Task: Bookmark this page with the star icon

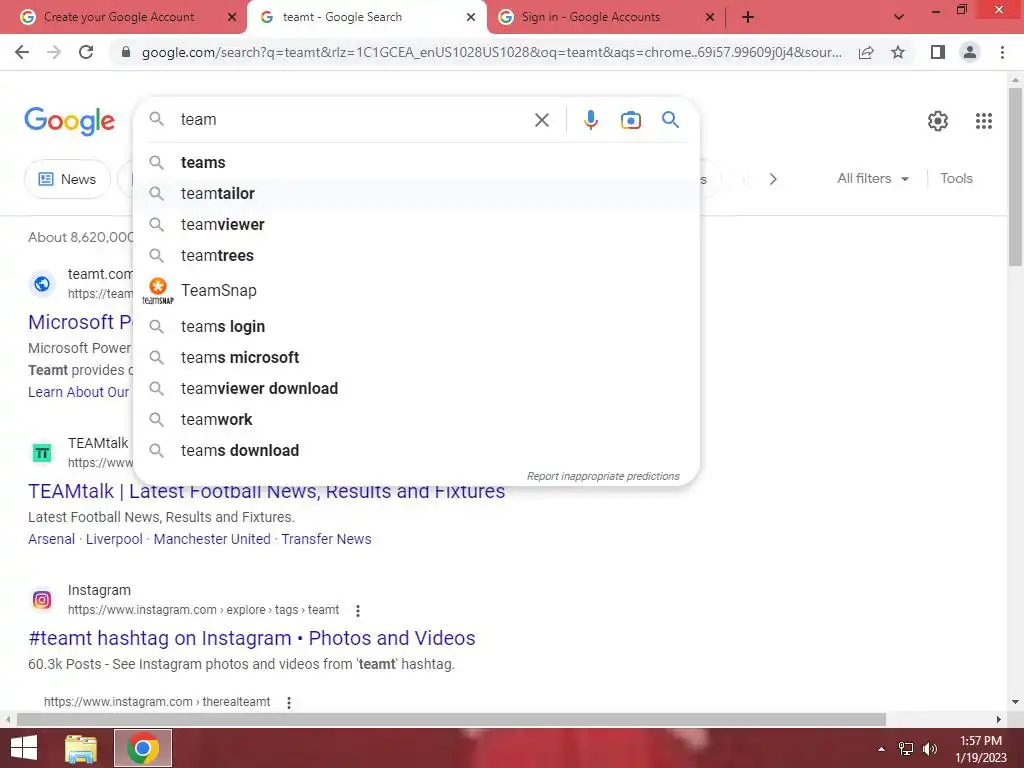Action: click(898, 52)
